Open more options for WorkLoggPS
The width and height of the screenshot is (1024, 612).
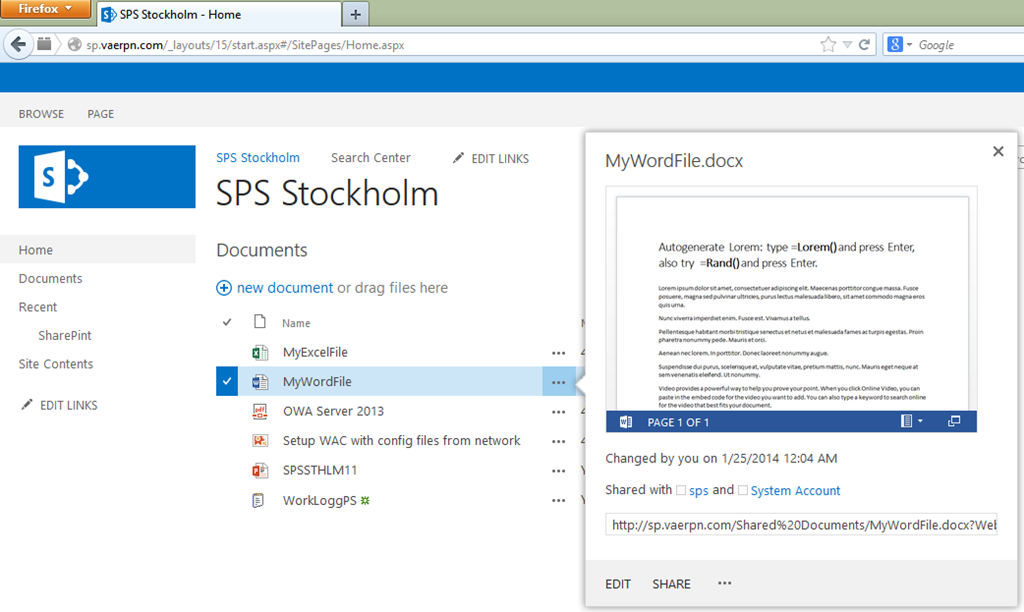coord(558,501)
